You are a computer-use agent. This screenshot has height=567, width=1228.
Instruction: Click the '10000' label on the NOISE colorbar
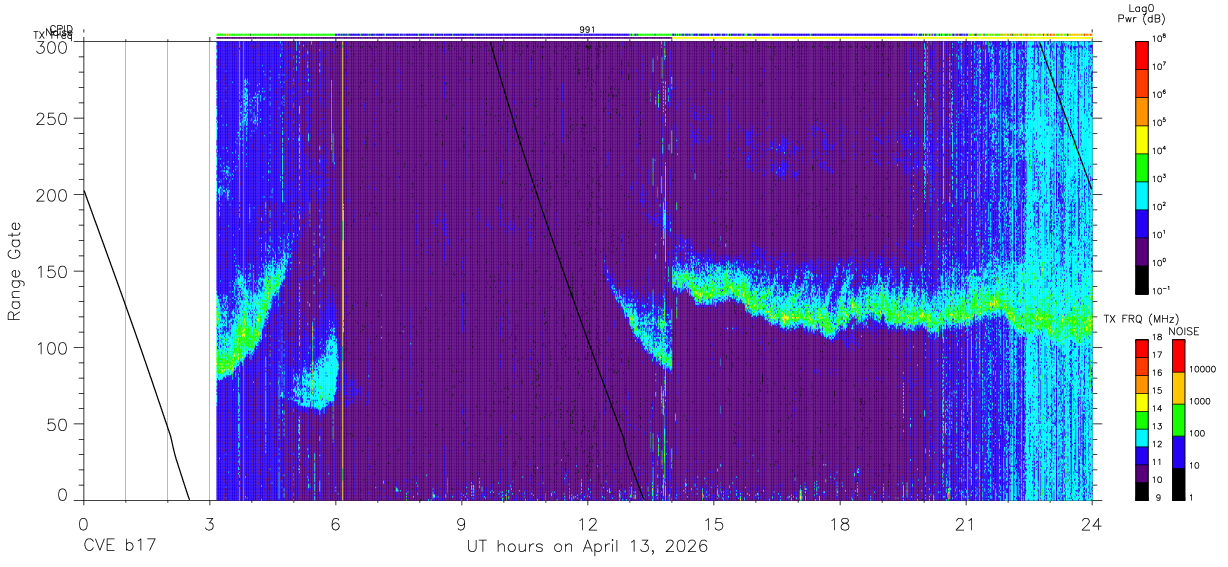point(1203,369)
